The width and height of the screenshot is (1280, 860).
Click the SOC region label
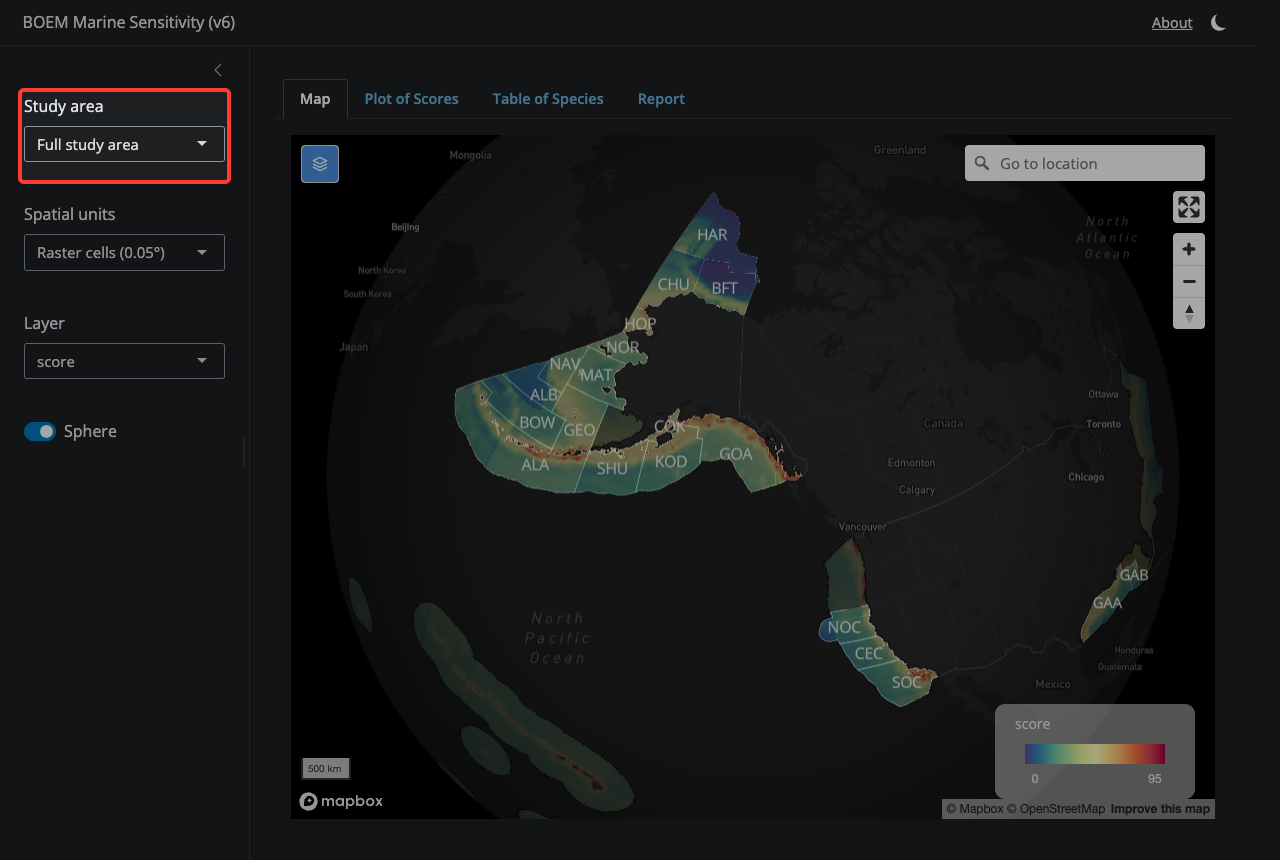(x=906, y=682)
